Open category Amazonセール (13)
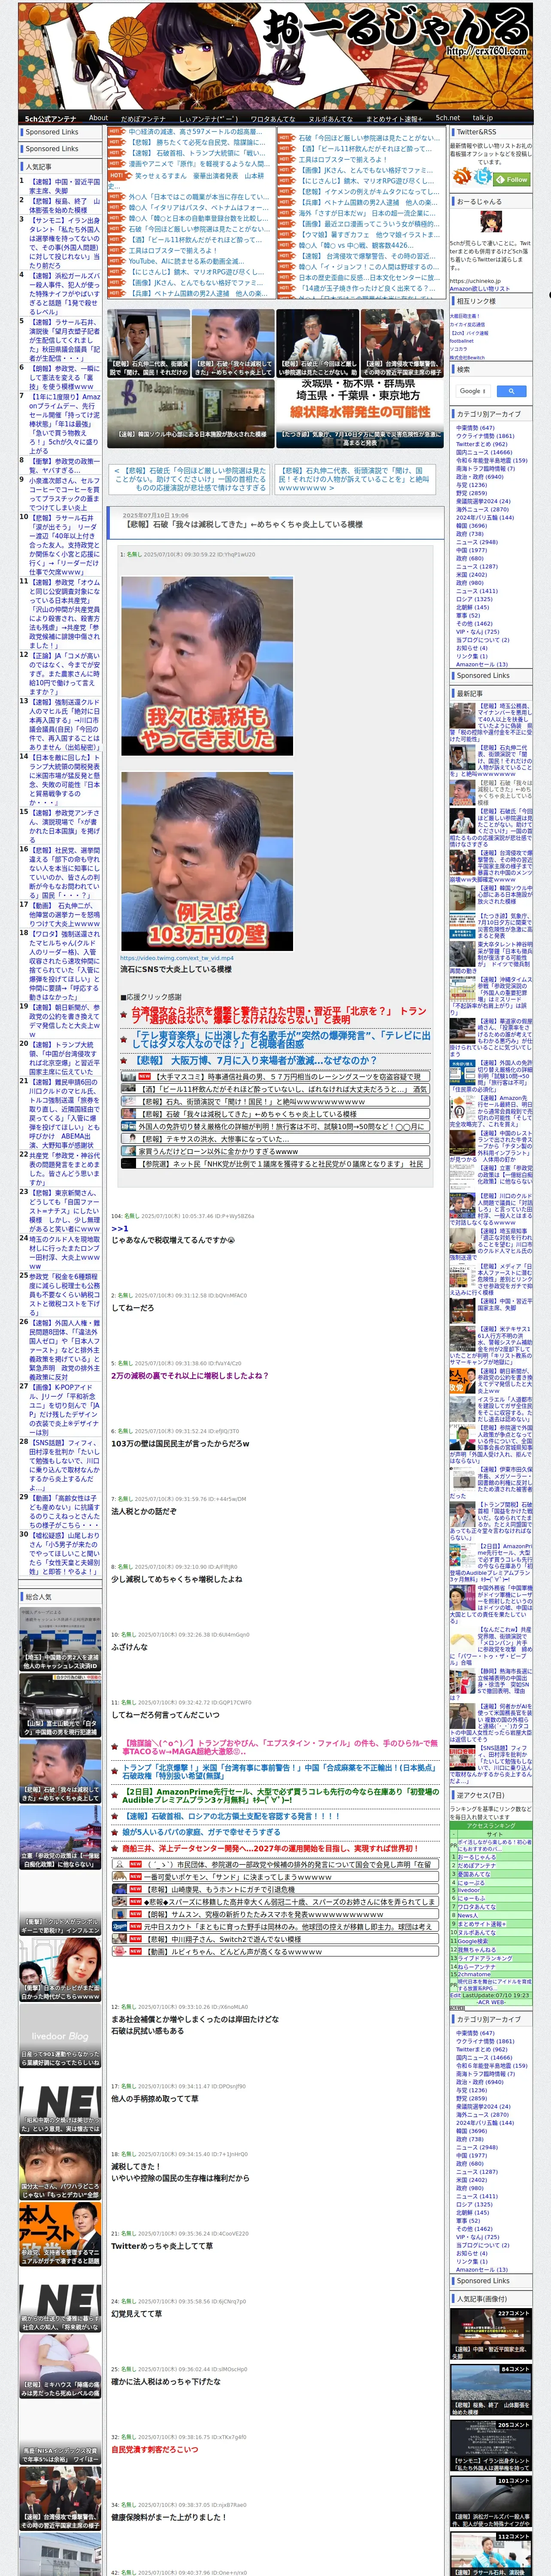Image resolution: width=551 pixels, height=2576 pixels. click(481, 664)
